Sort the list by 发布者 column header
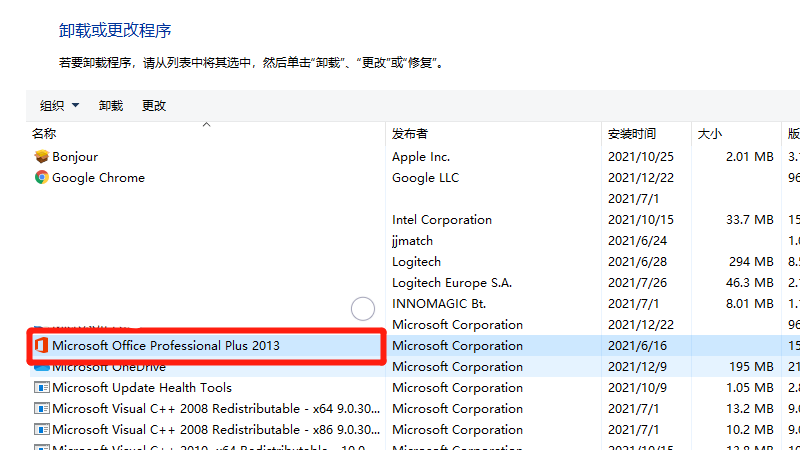Viewport: 800px width, 450px height. click(410, 134)
